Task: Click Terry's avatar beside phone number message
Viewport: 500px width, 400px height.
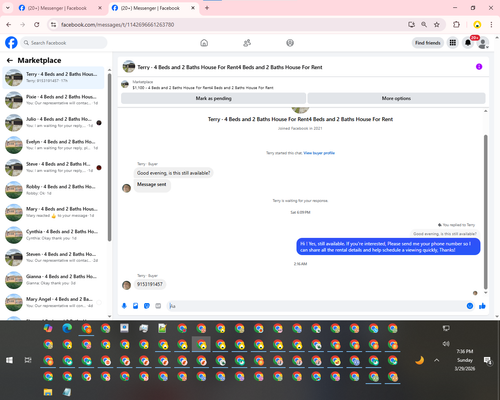Action: click(x=126, y=285)
